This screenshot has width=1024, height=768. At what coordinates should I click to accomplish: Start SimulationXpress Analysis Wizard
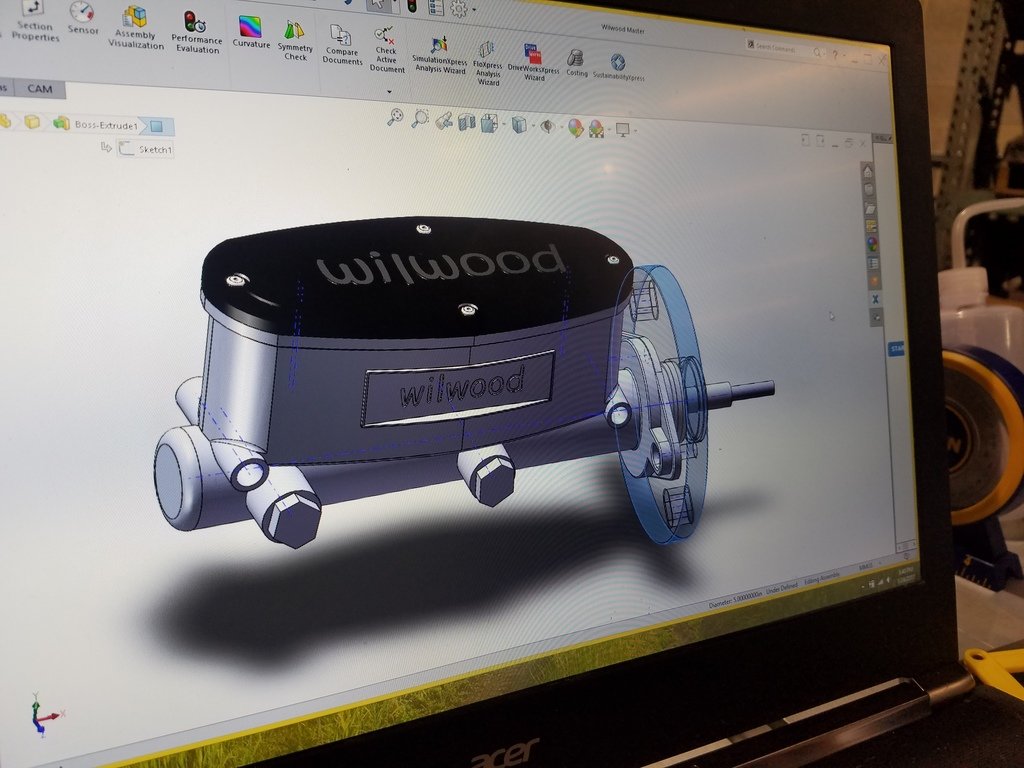tap(440, 56)
